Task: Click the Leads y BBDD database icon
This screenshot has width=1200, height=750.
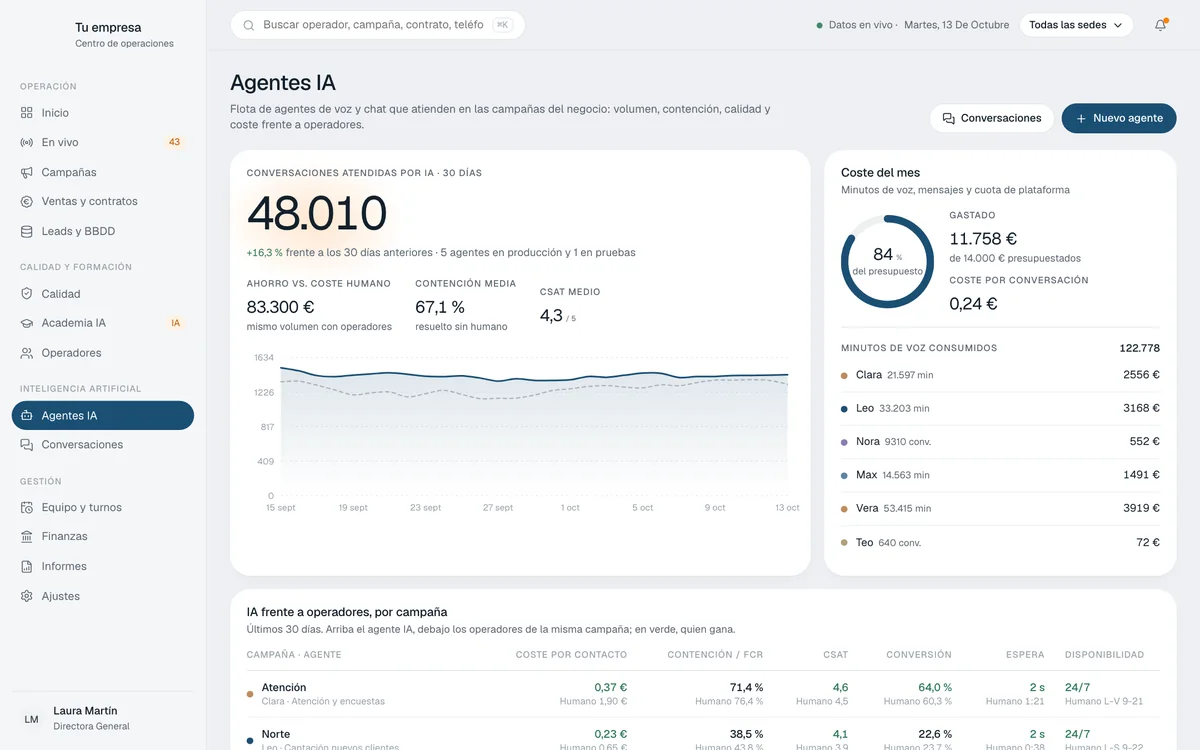Action: (x=27, y=231)
